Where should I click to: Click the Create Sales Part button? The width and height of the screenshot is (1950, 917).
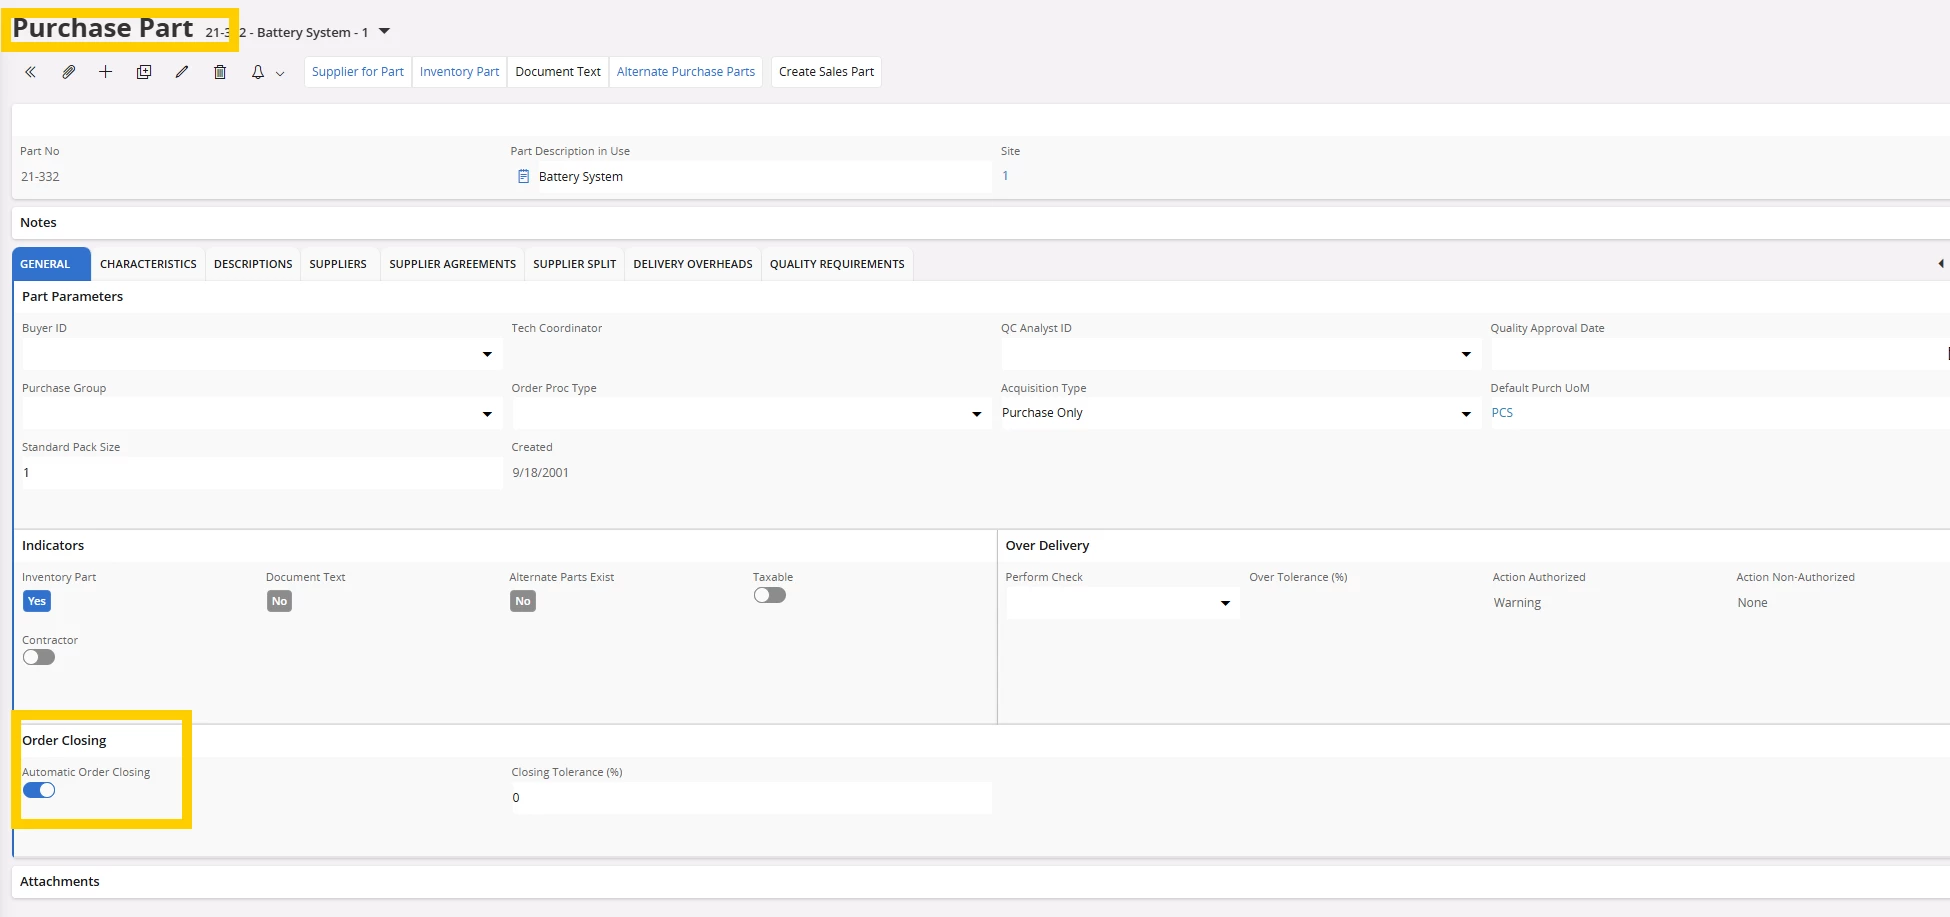tap(826, 72)
